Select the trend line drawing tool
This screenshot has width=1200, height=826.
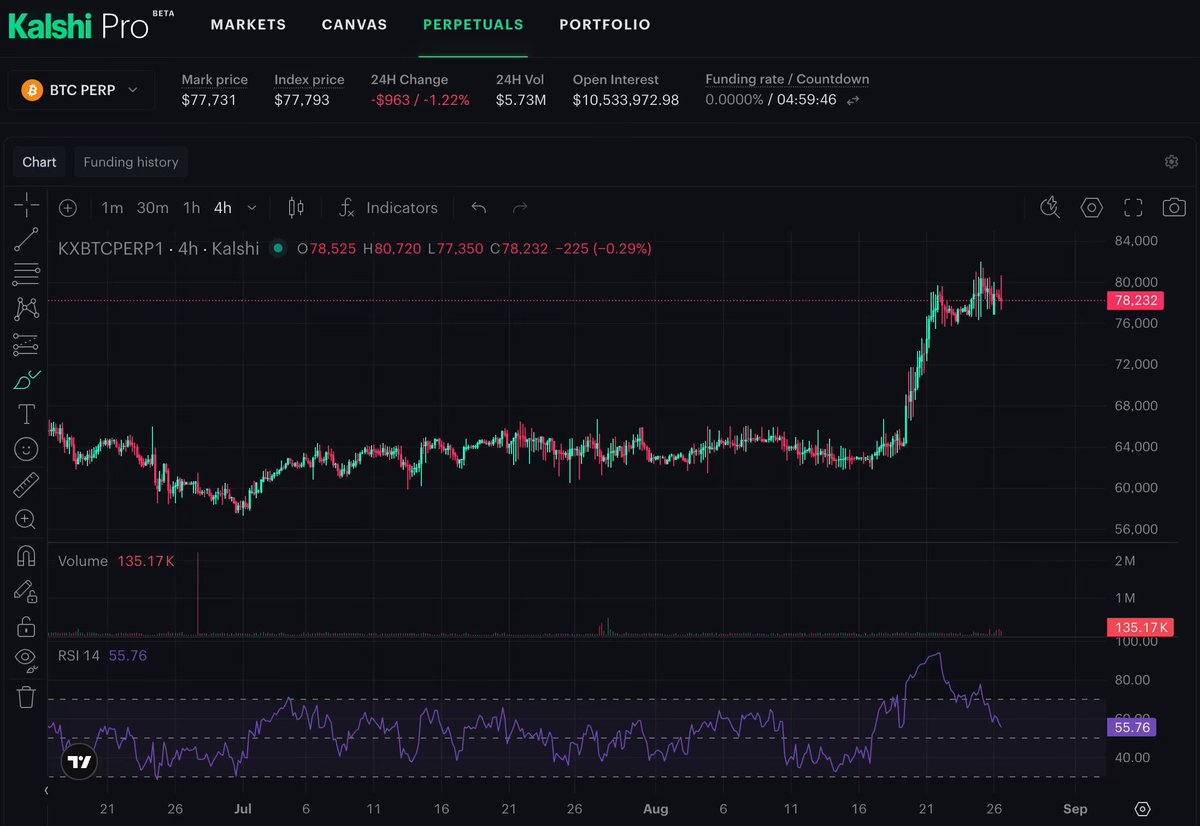[x=27, y=239]
